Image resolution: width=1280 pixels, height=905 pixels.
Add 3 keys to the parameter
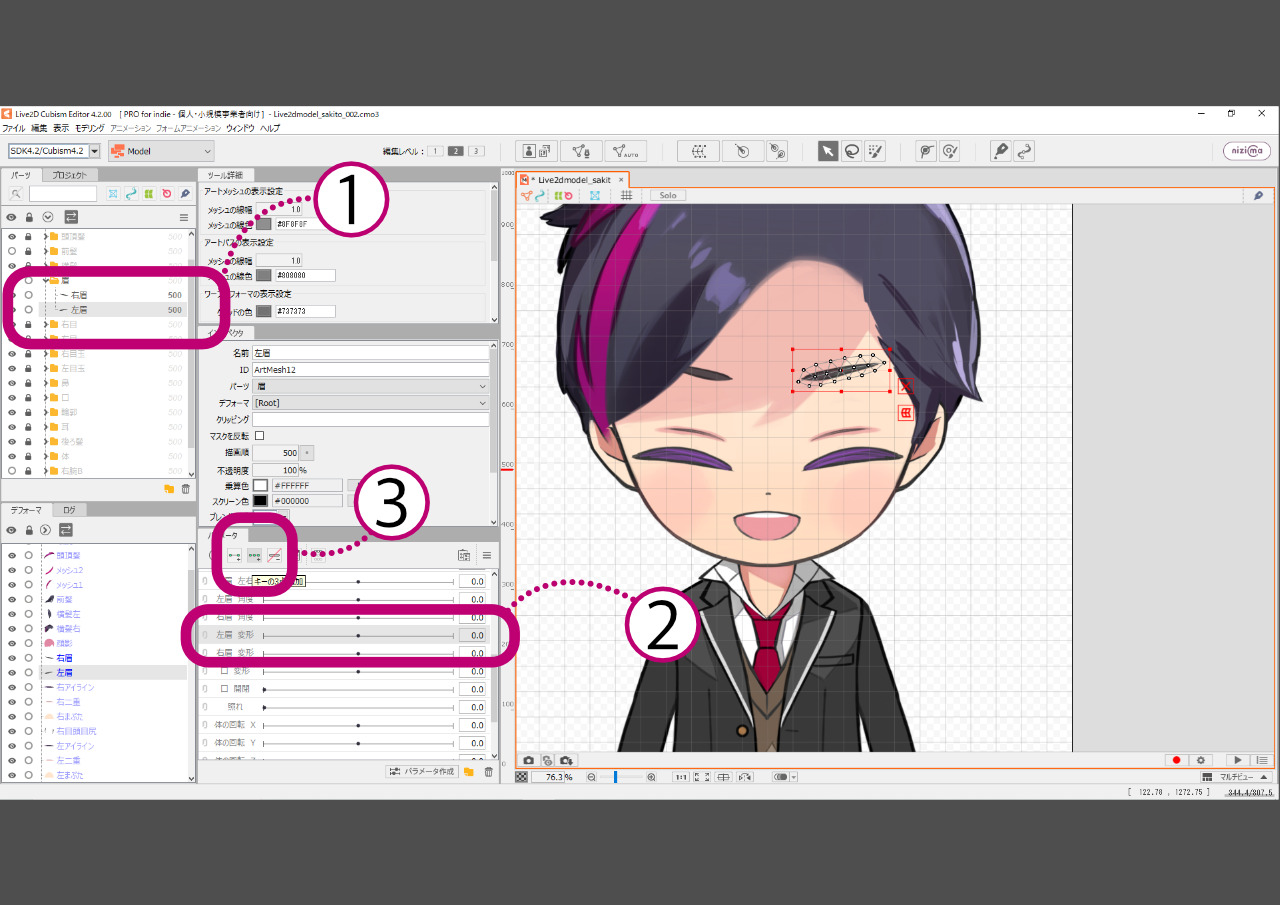[x=254, y=555]
